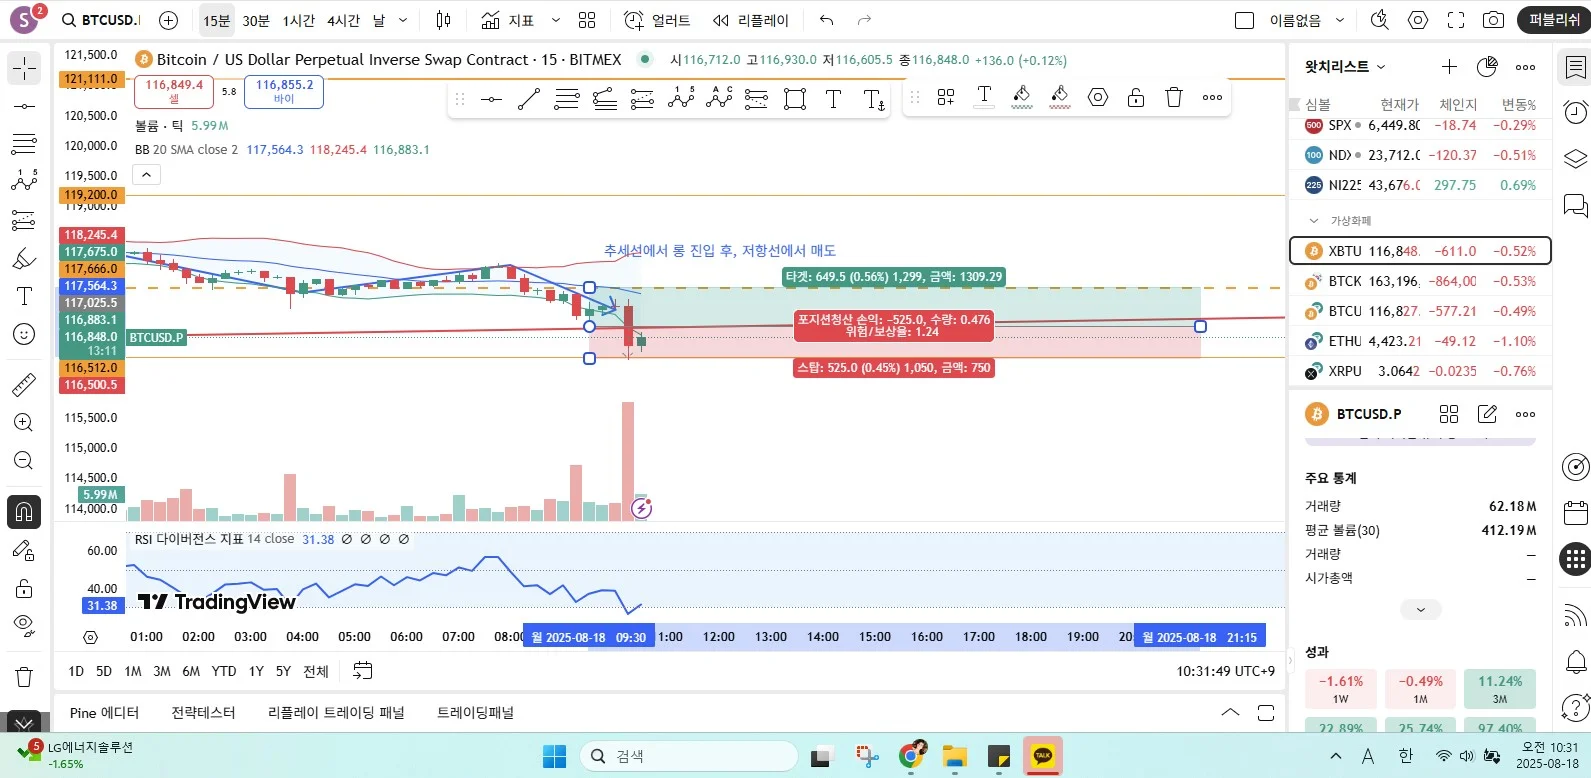1591x778 pixels.
Task: Open text color swatch in floating toolbar
Action: [984, 97]
